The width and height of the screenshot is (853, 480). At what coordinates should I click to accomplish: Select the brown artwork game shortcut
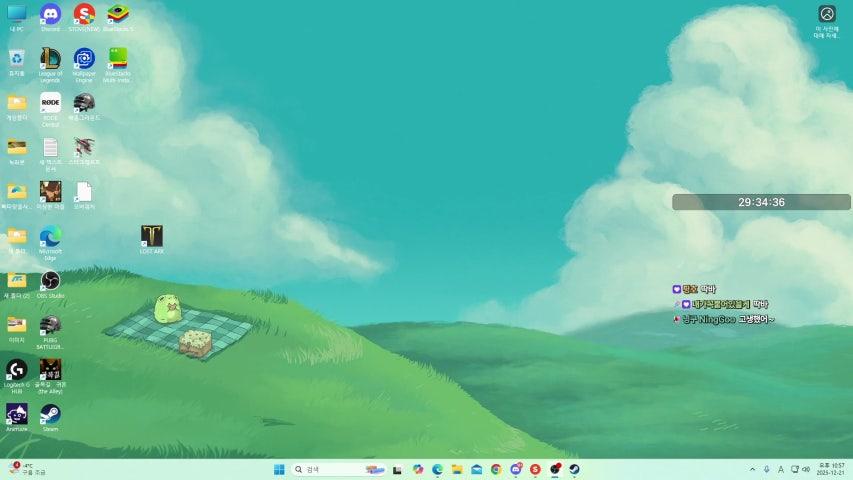(x=50, y=195)
